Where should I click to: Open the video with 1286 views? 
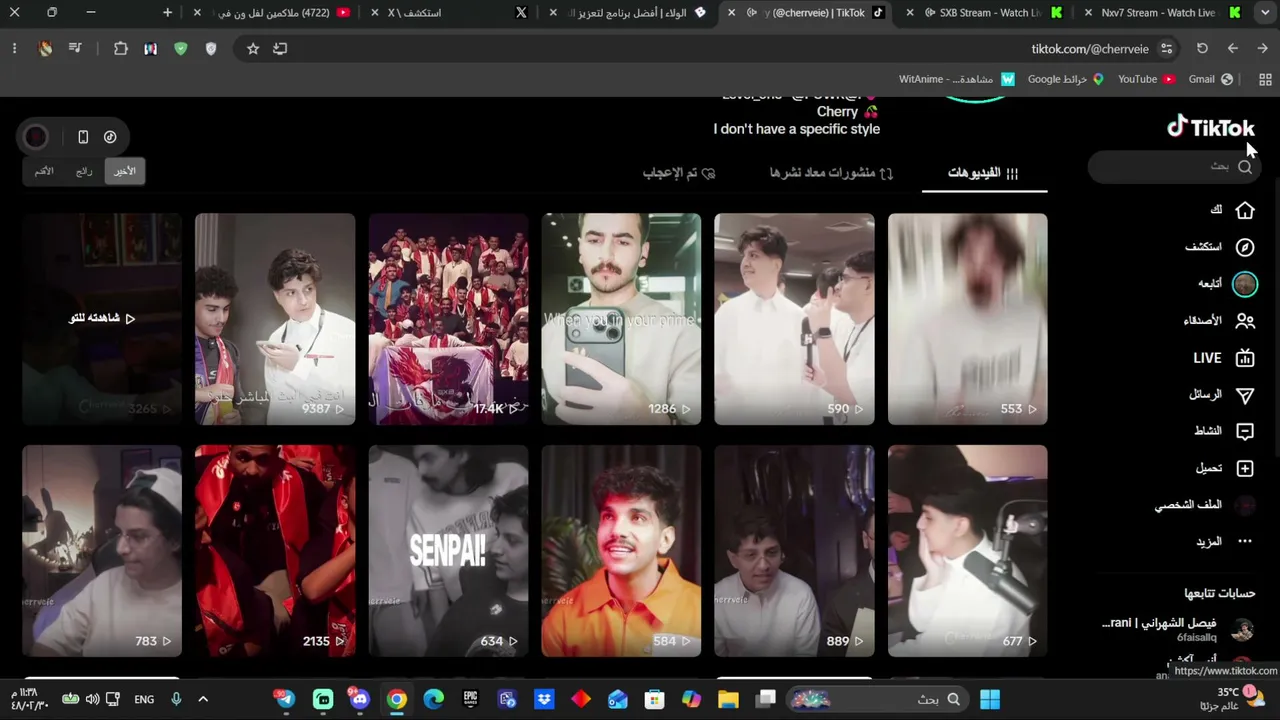621,319
